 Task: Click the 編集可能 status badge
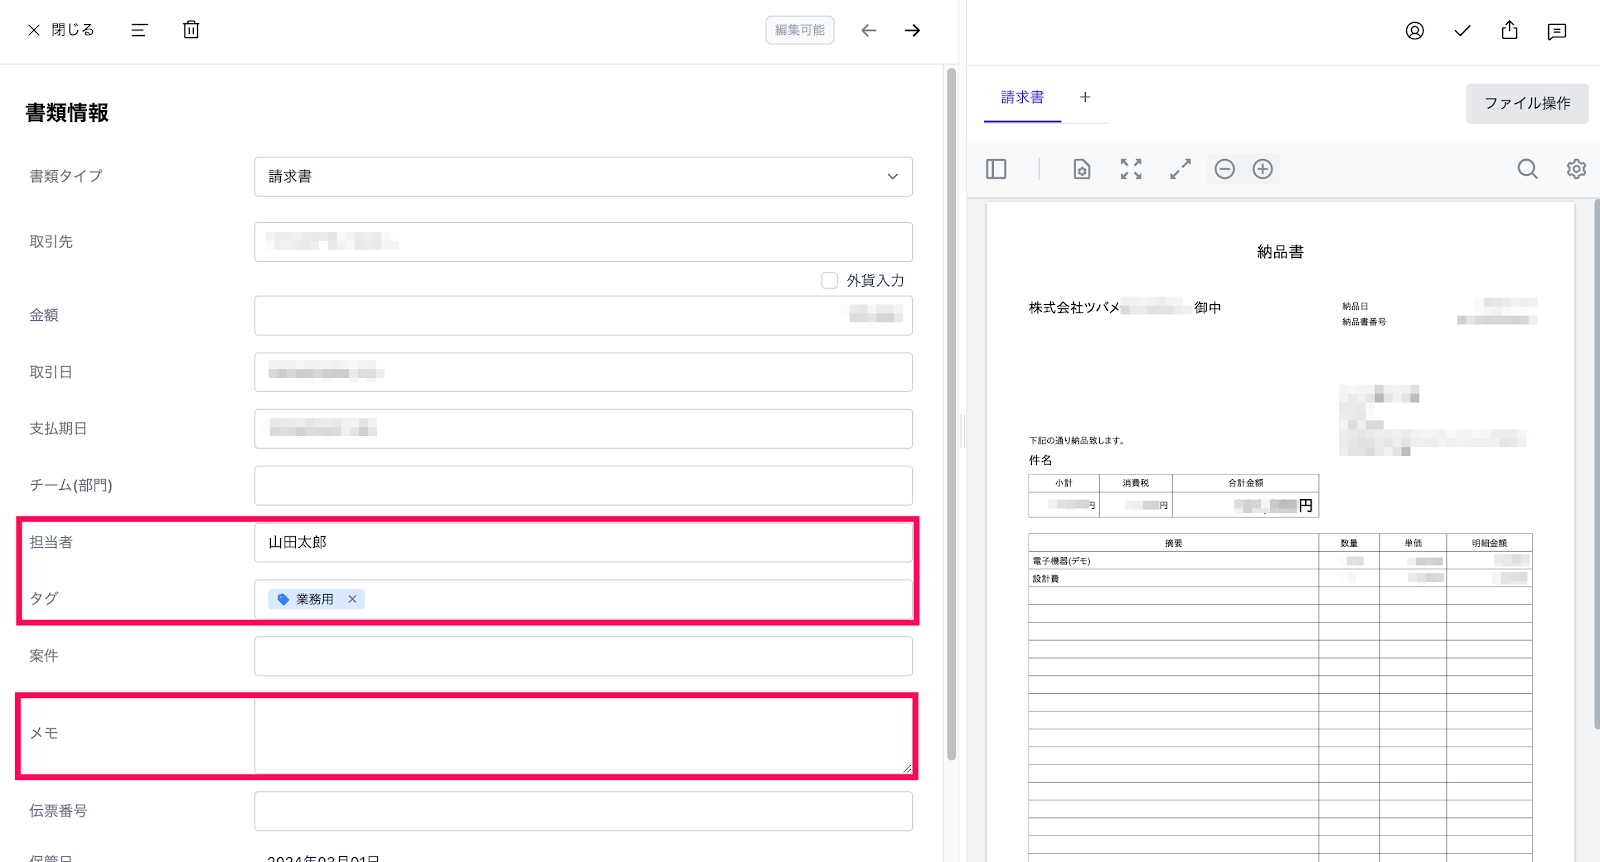(x=800, y=30)
